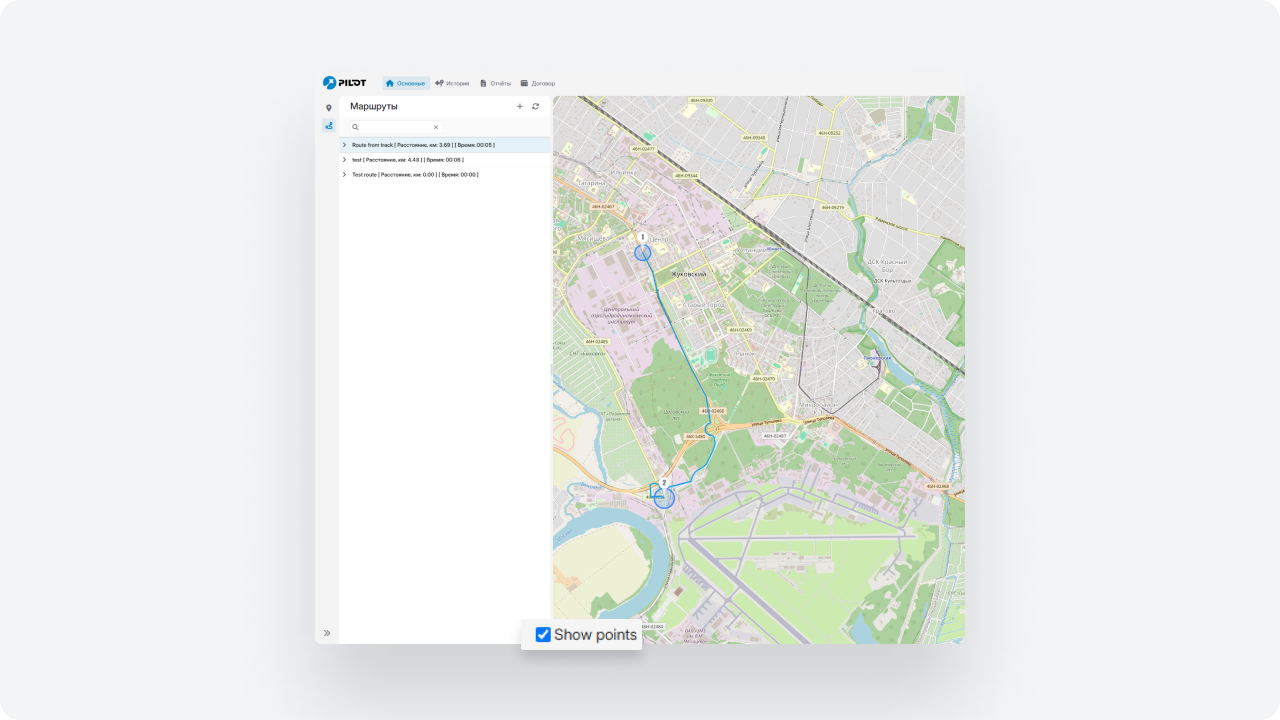Add a new route with plus icon
This screenshot has height=720, width=1280.
tap(519, 106)
